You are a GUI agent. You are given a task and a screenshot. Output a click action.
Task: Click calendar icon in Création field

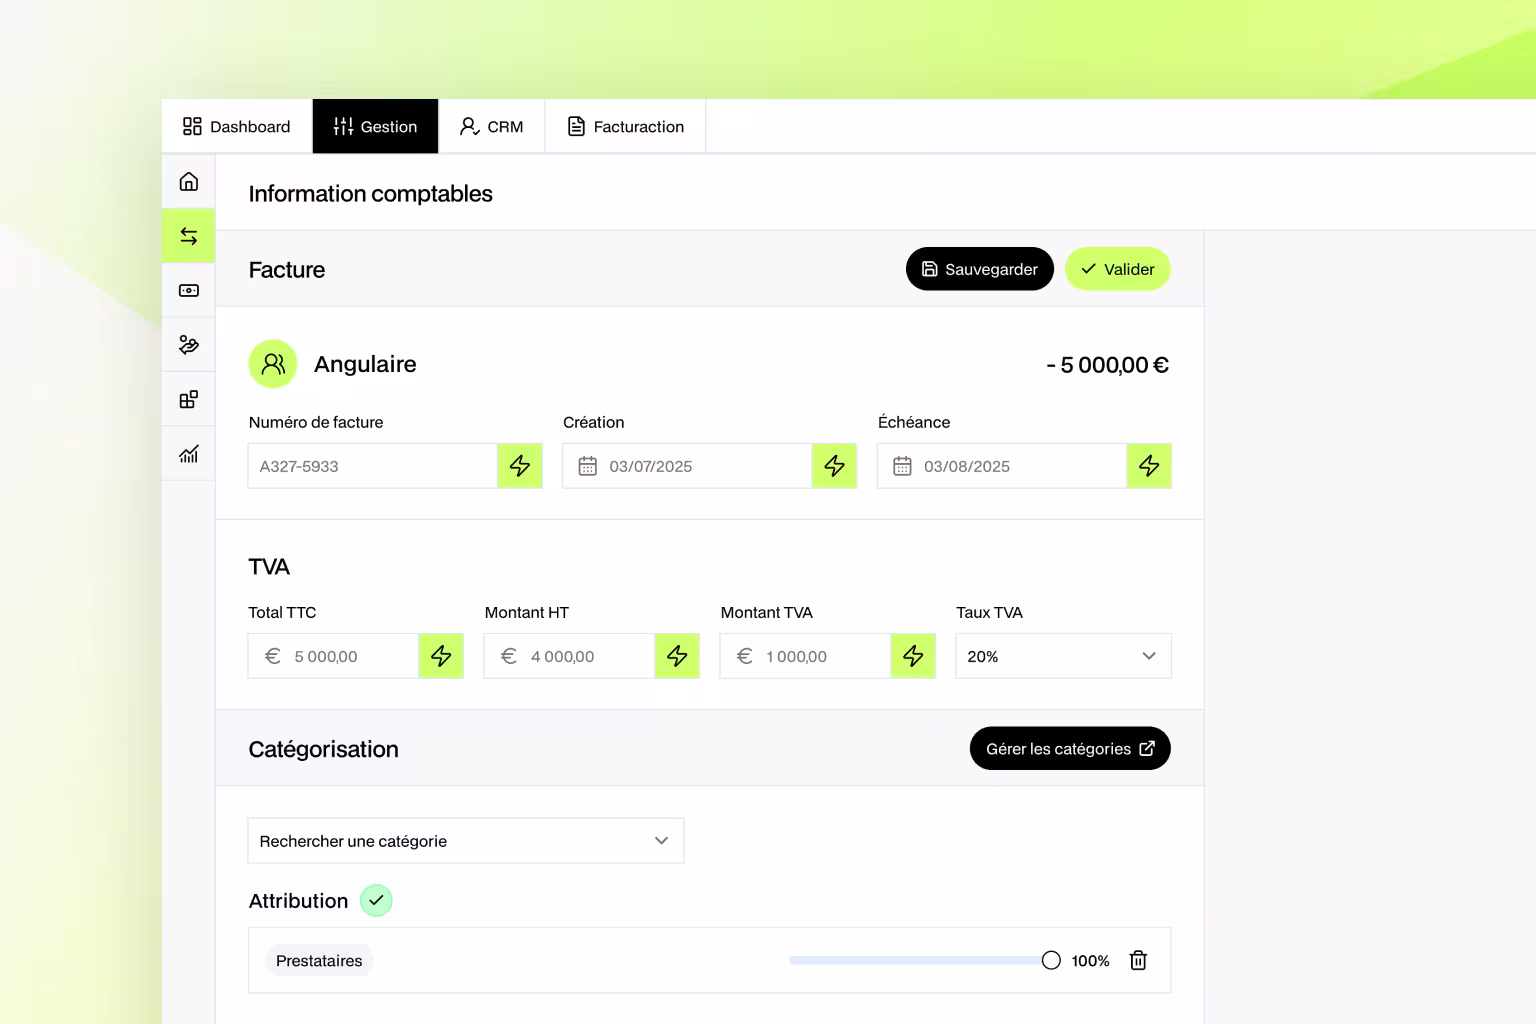(588, 466)
